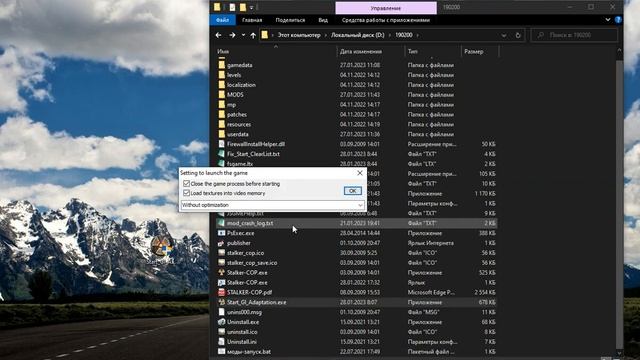This screenshot has width=640, height=360.
Task: Confirm launch settings with OK button
Action: pos(352,191)
